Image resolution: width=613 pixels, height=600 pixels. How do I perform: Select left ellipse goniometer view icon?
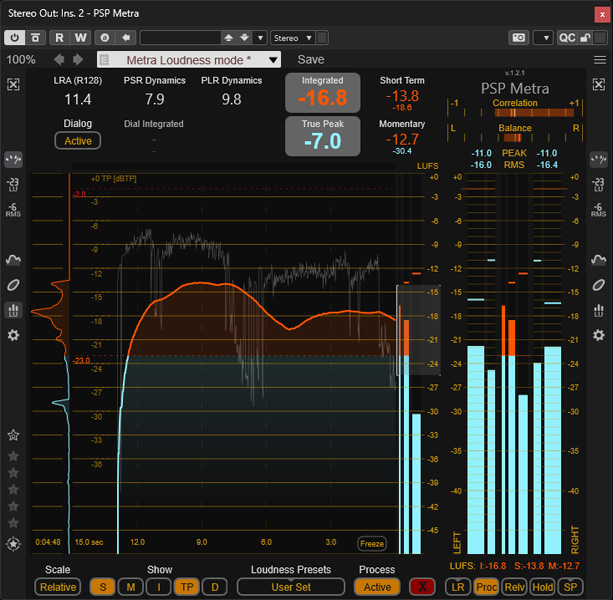(x=13, y=285)
